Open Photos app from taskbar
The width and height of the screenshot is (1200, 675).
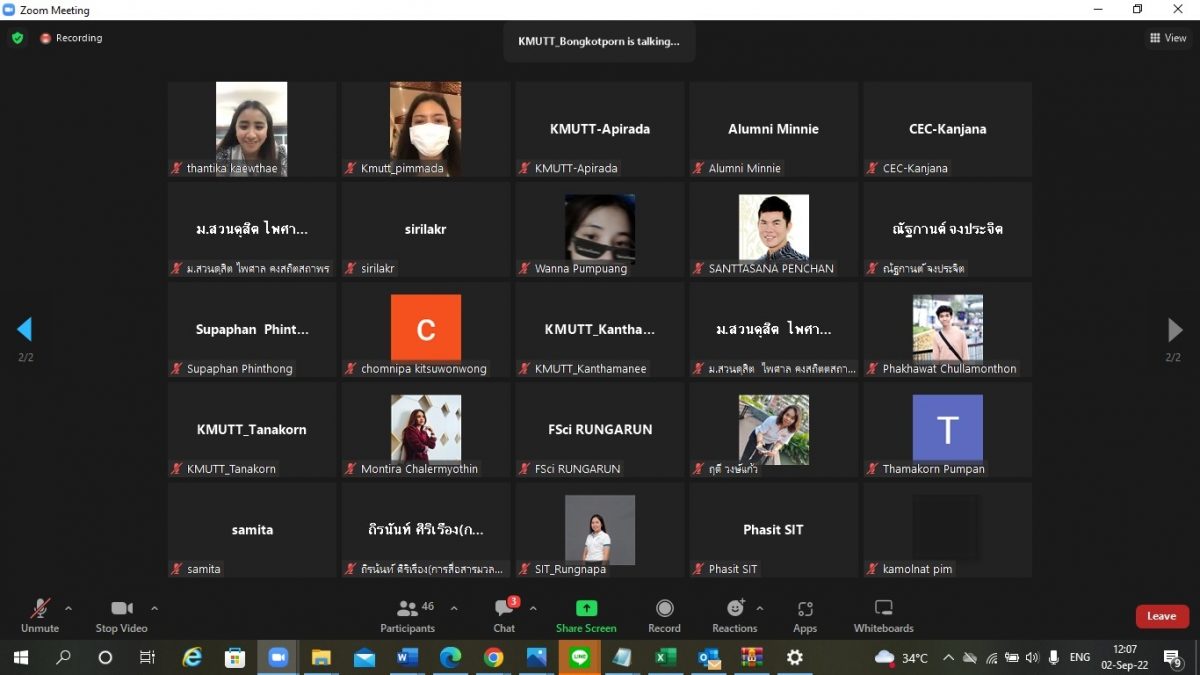point(536,658)
